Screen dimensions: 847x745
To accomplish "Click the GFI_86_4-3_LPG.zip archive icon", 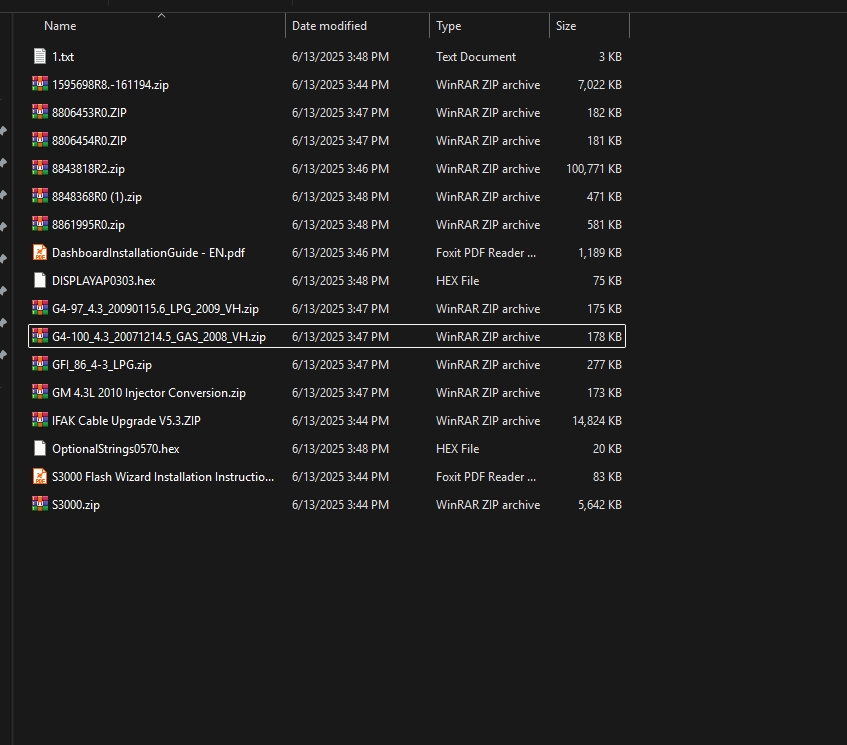I will (x=40, y=365).
